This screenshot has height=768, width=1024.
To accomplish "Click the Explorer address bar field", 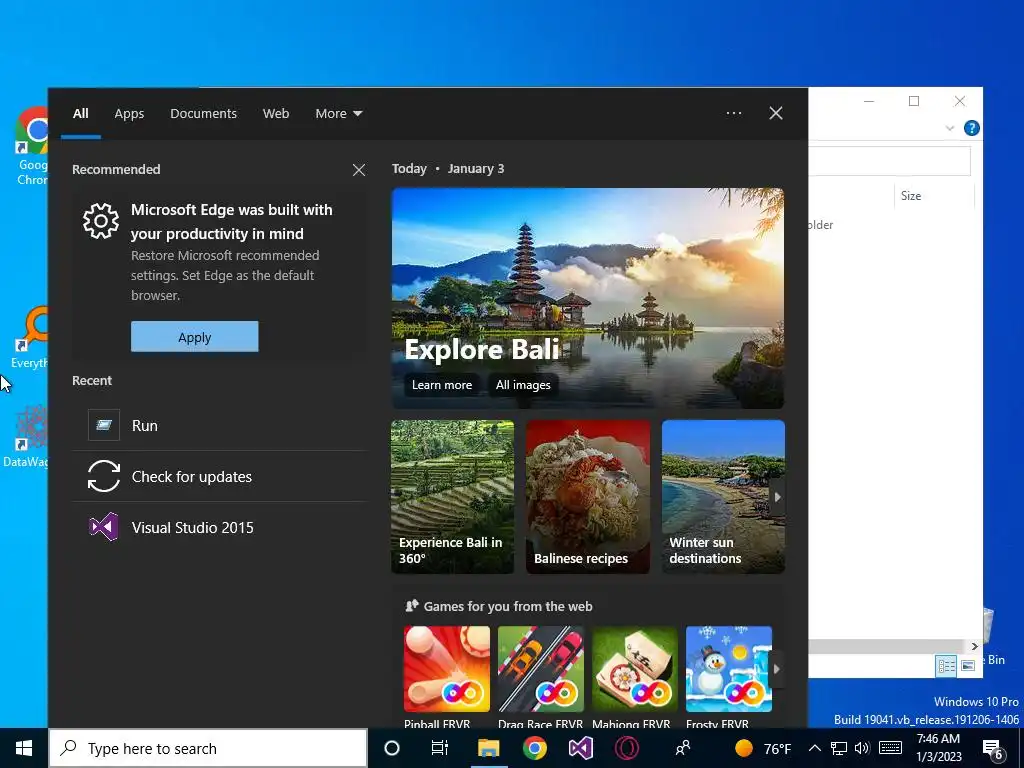I will click(889, 161).
